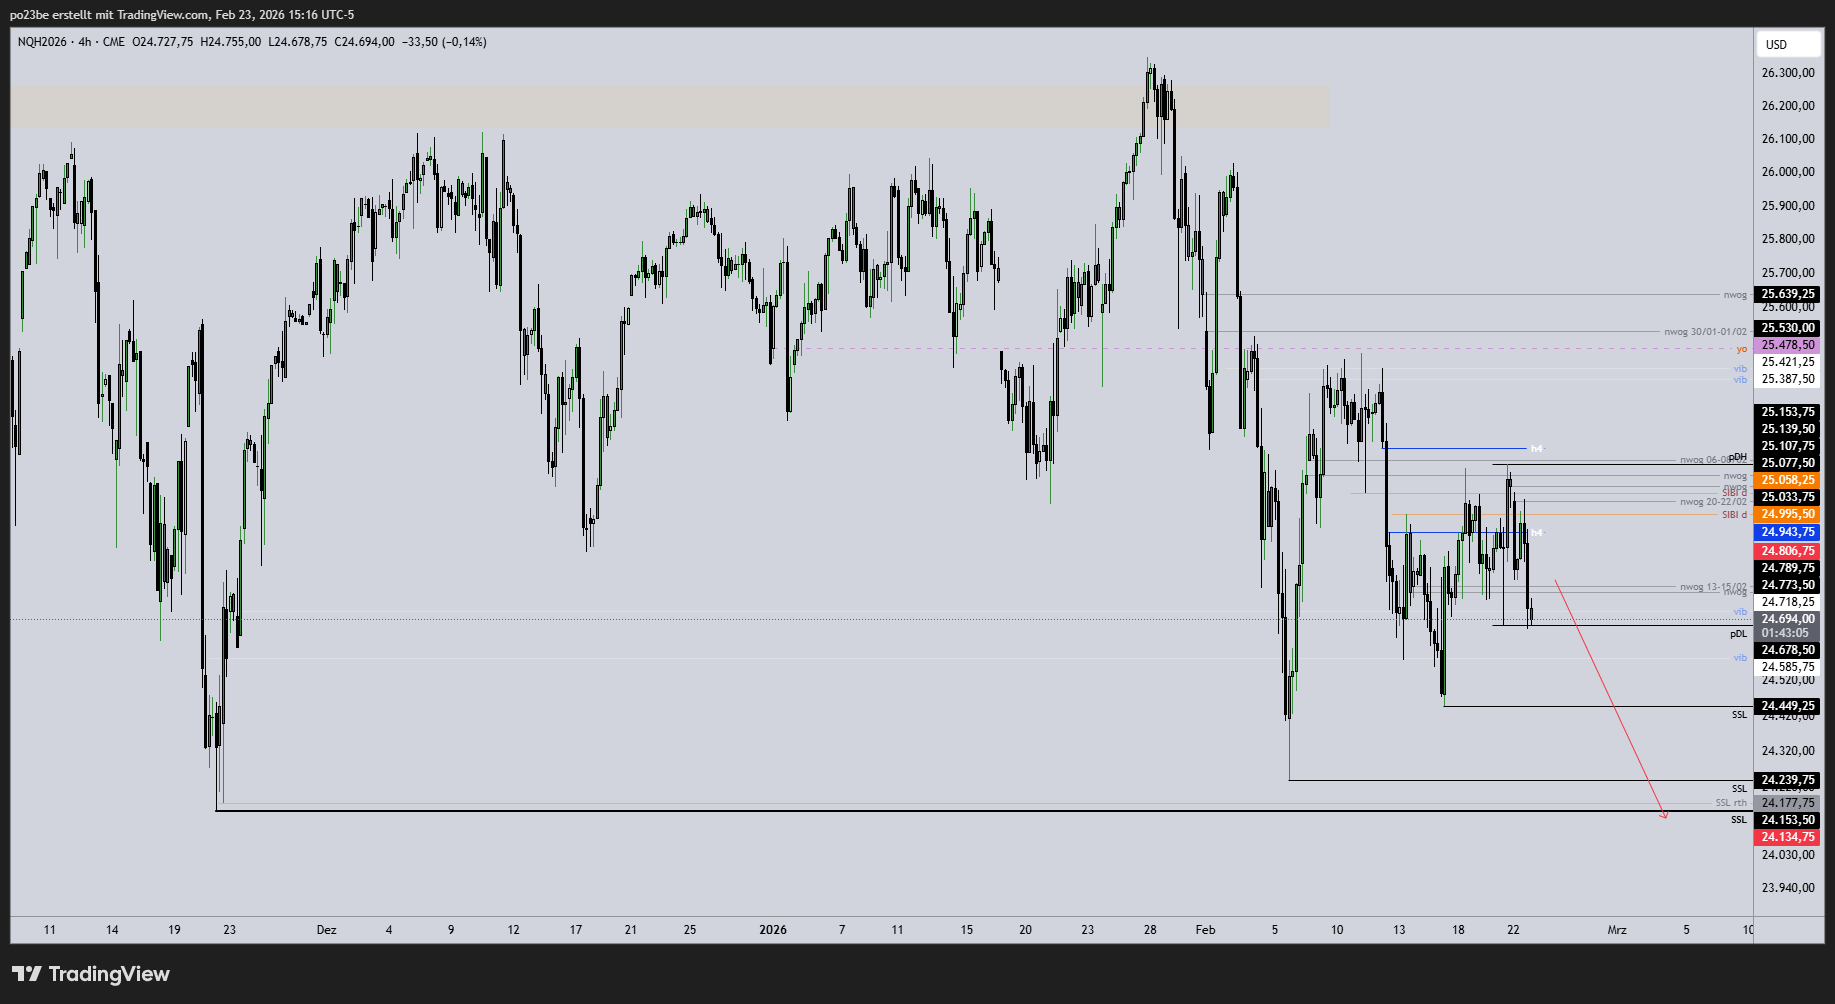The width and height of the screenshot is (1835, 1004).
Task: Open the USD currency selector
Action: pyautogui.click(x=1787, y=44)
